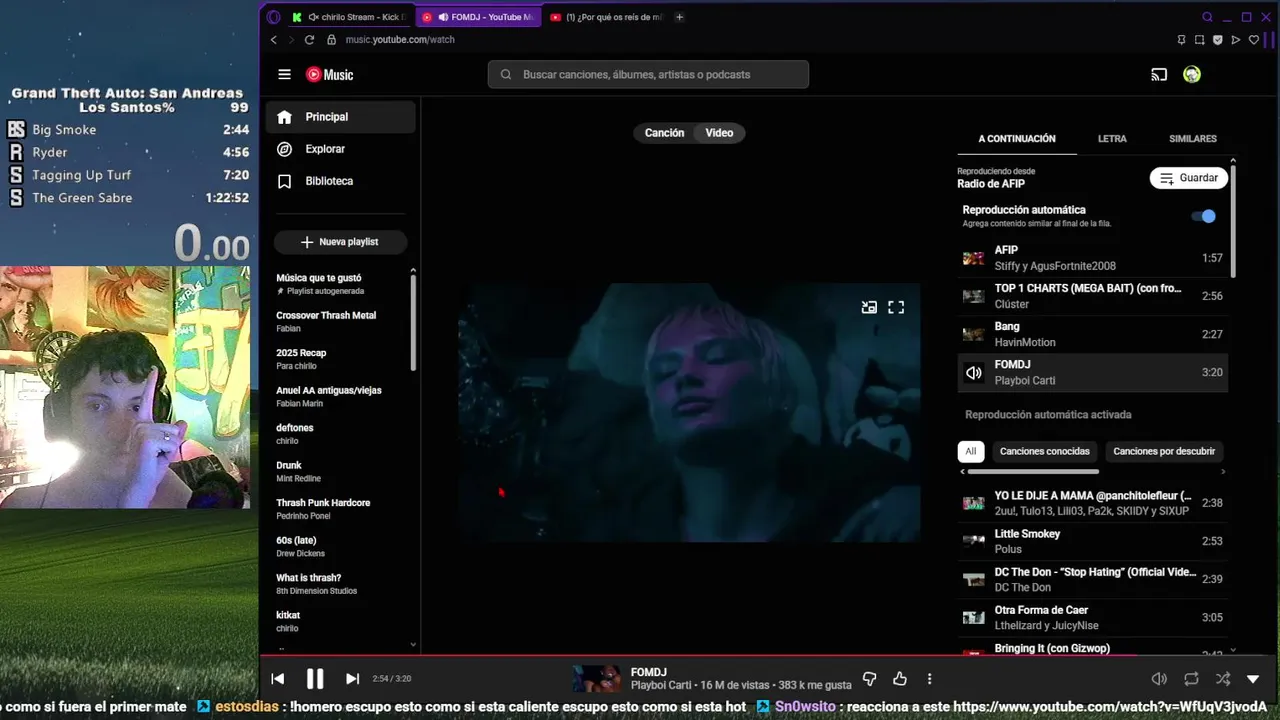
Task: Toggle Reproducción automática switch
Action: point(1204,216)
